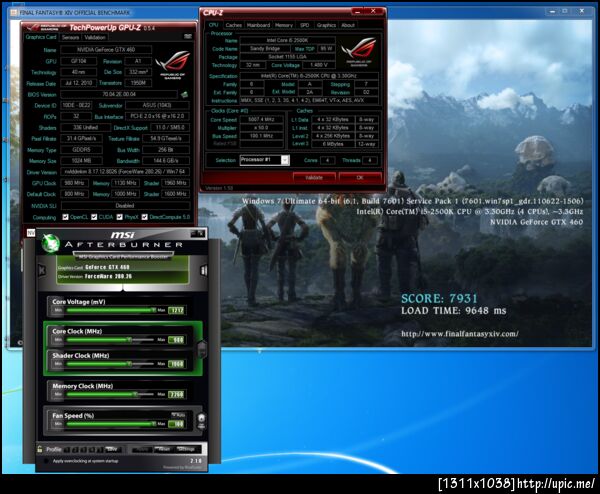Select Afterburner profile slot 3
The width and height of the screenshot is (600, 494).
pos(84,450)
